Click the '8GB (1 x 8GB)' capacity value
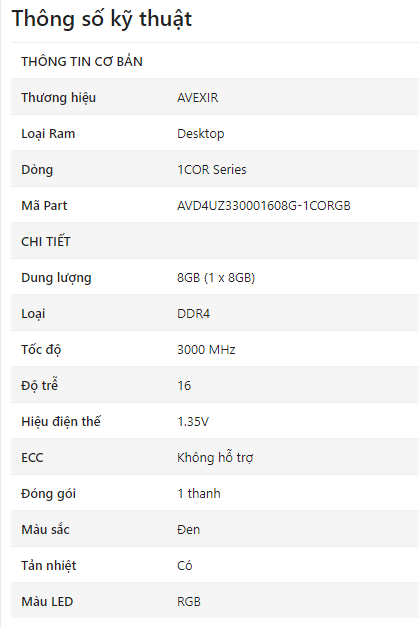 coord(216,278)
